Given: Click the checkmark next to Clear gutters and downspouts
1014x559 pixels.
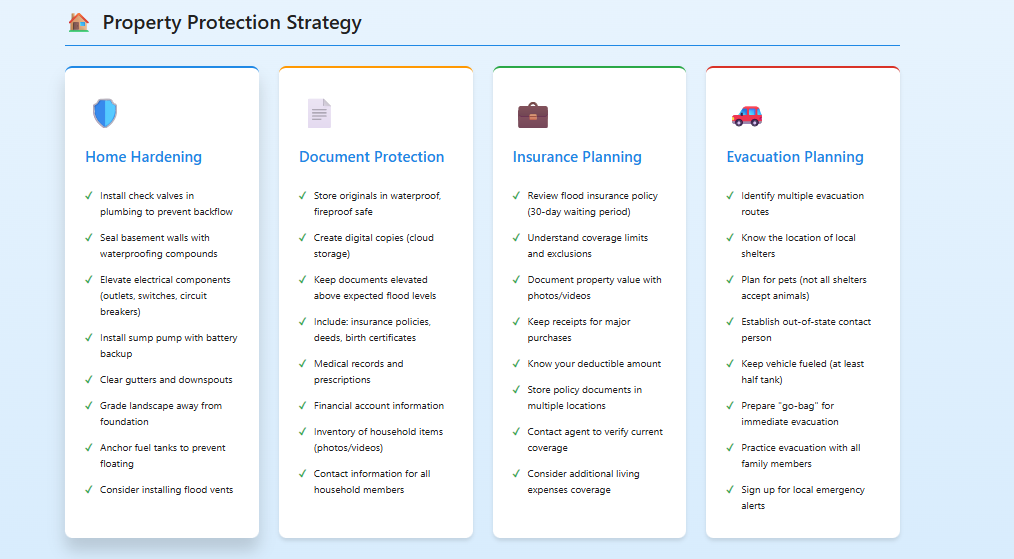Looking at the screenshot, I should (89, 380).
